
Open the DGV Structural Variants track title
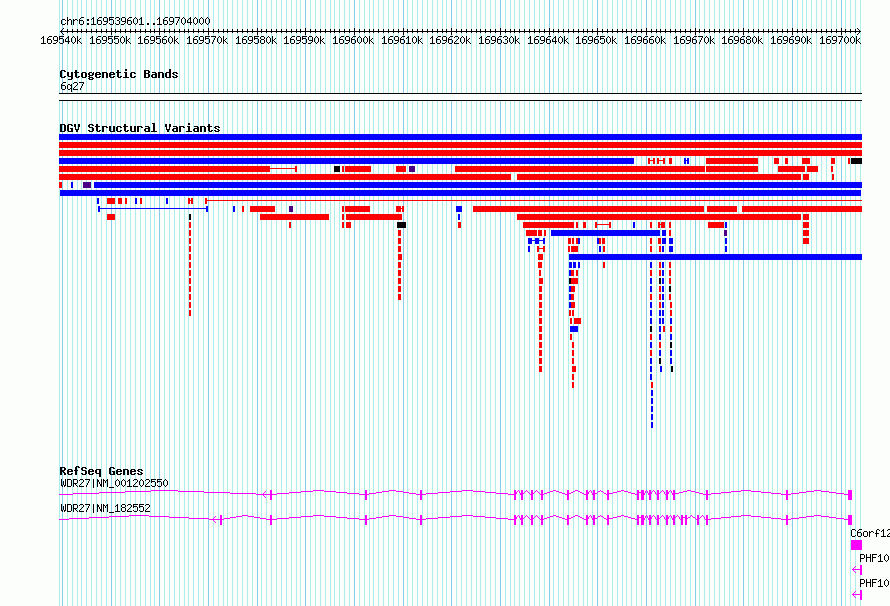tap(140, 128)
